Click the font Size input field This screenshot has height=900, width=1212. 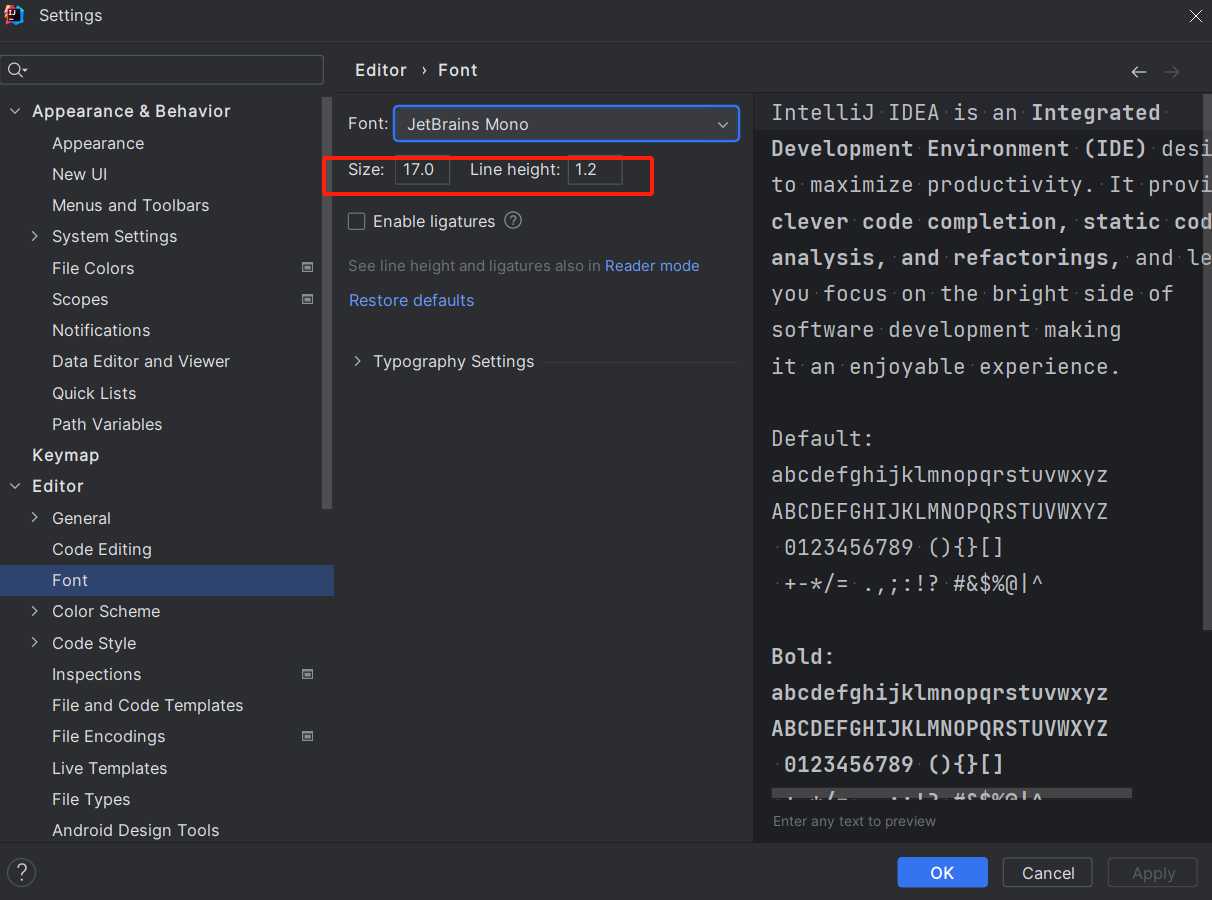422,170
